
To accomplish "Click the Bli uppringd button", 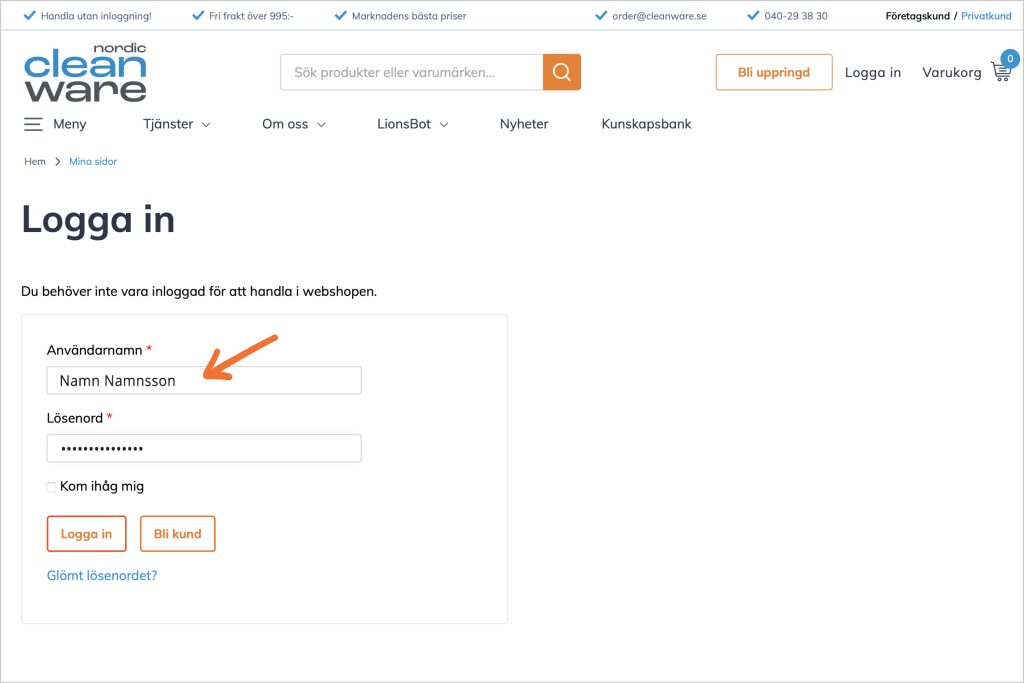I will point(773,72).
